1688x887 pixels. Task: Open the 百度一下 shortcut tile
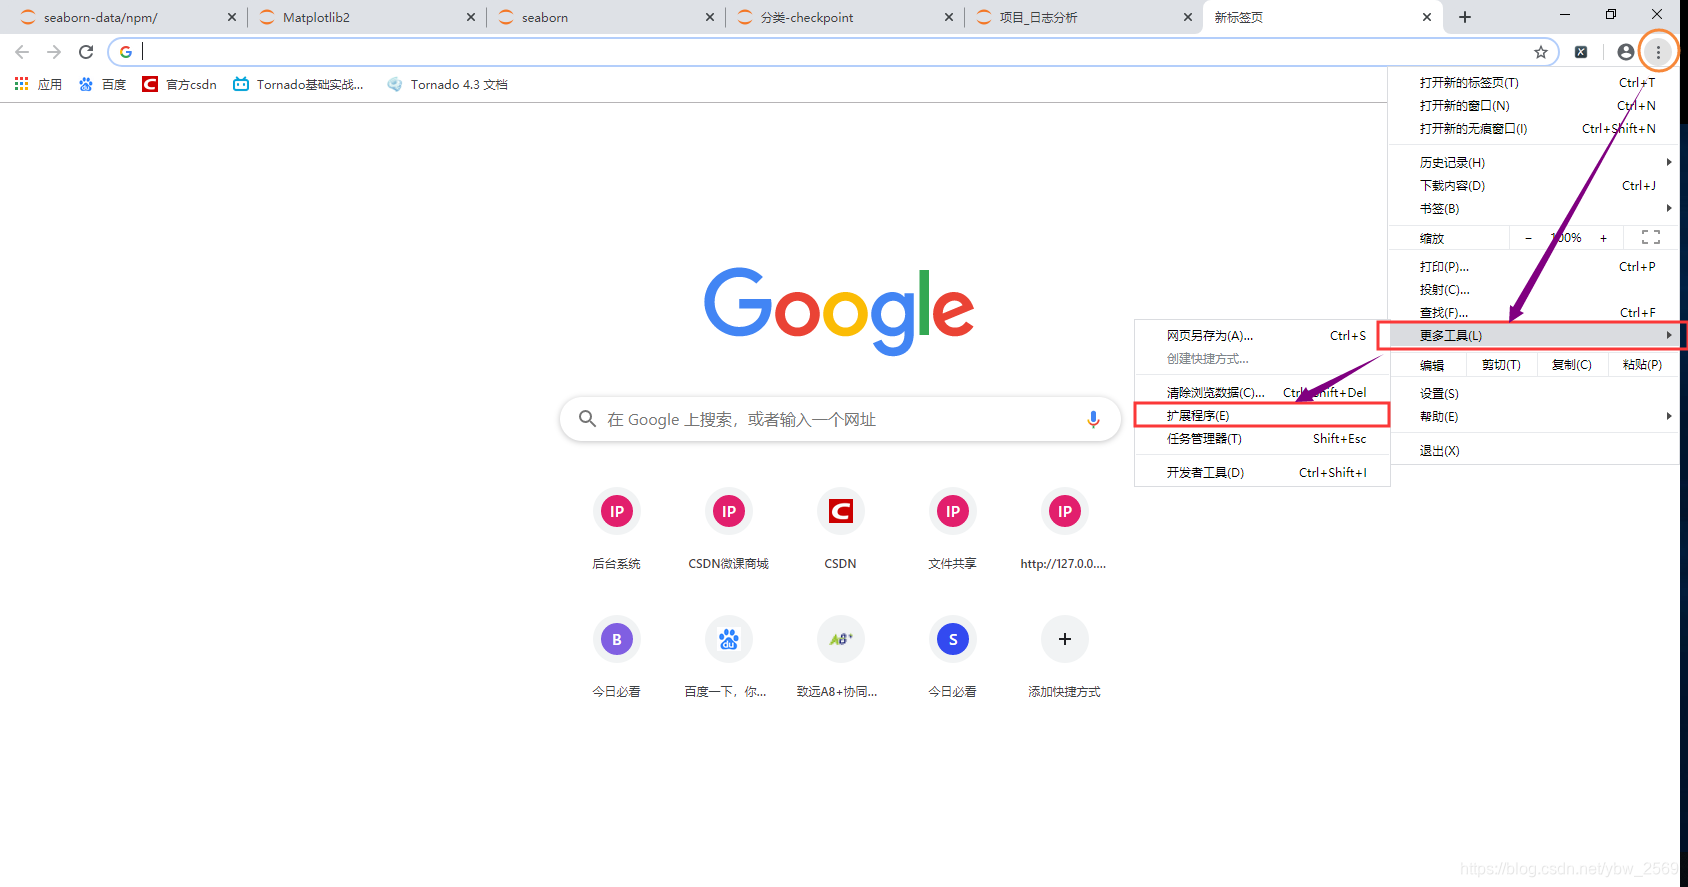729,658
